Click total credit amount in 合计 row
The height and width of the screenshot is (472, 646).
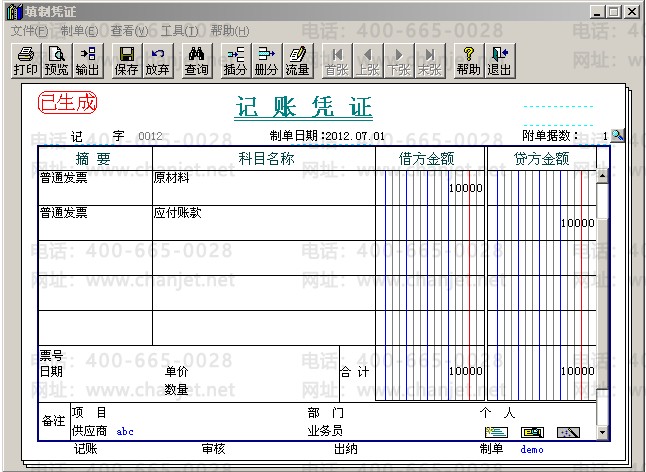pyautogui.click(x=578, y=371)
